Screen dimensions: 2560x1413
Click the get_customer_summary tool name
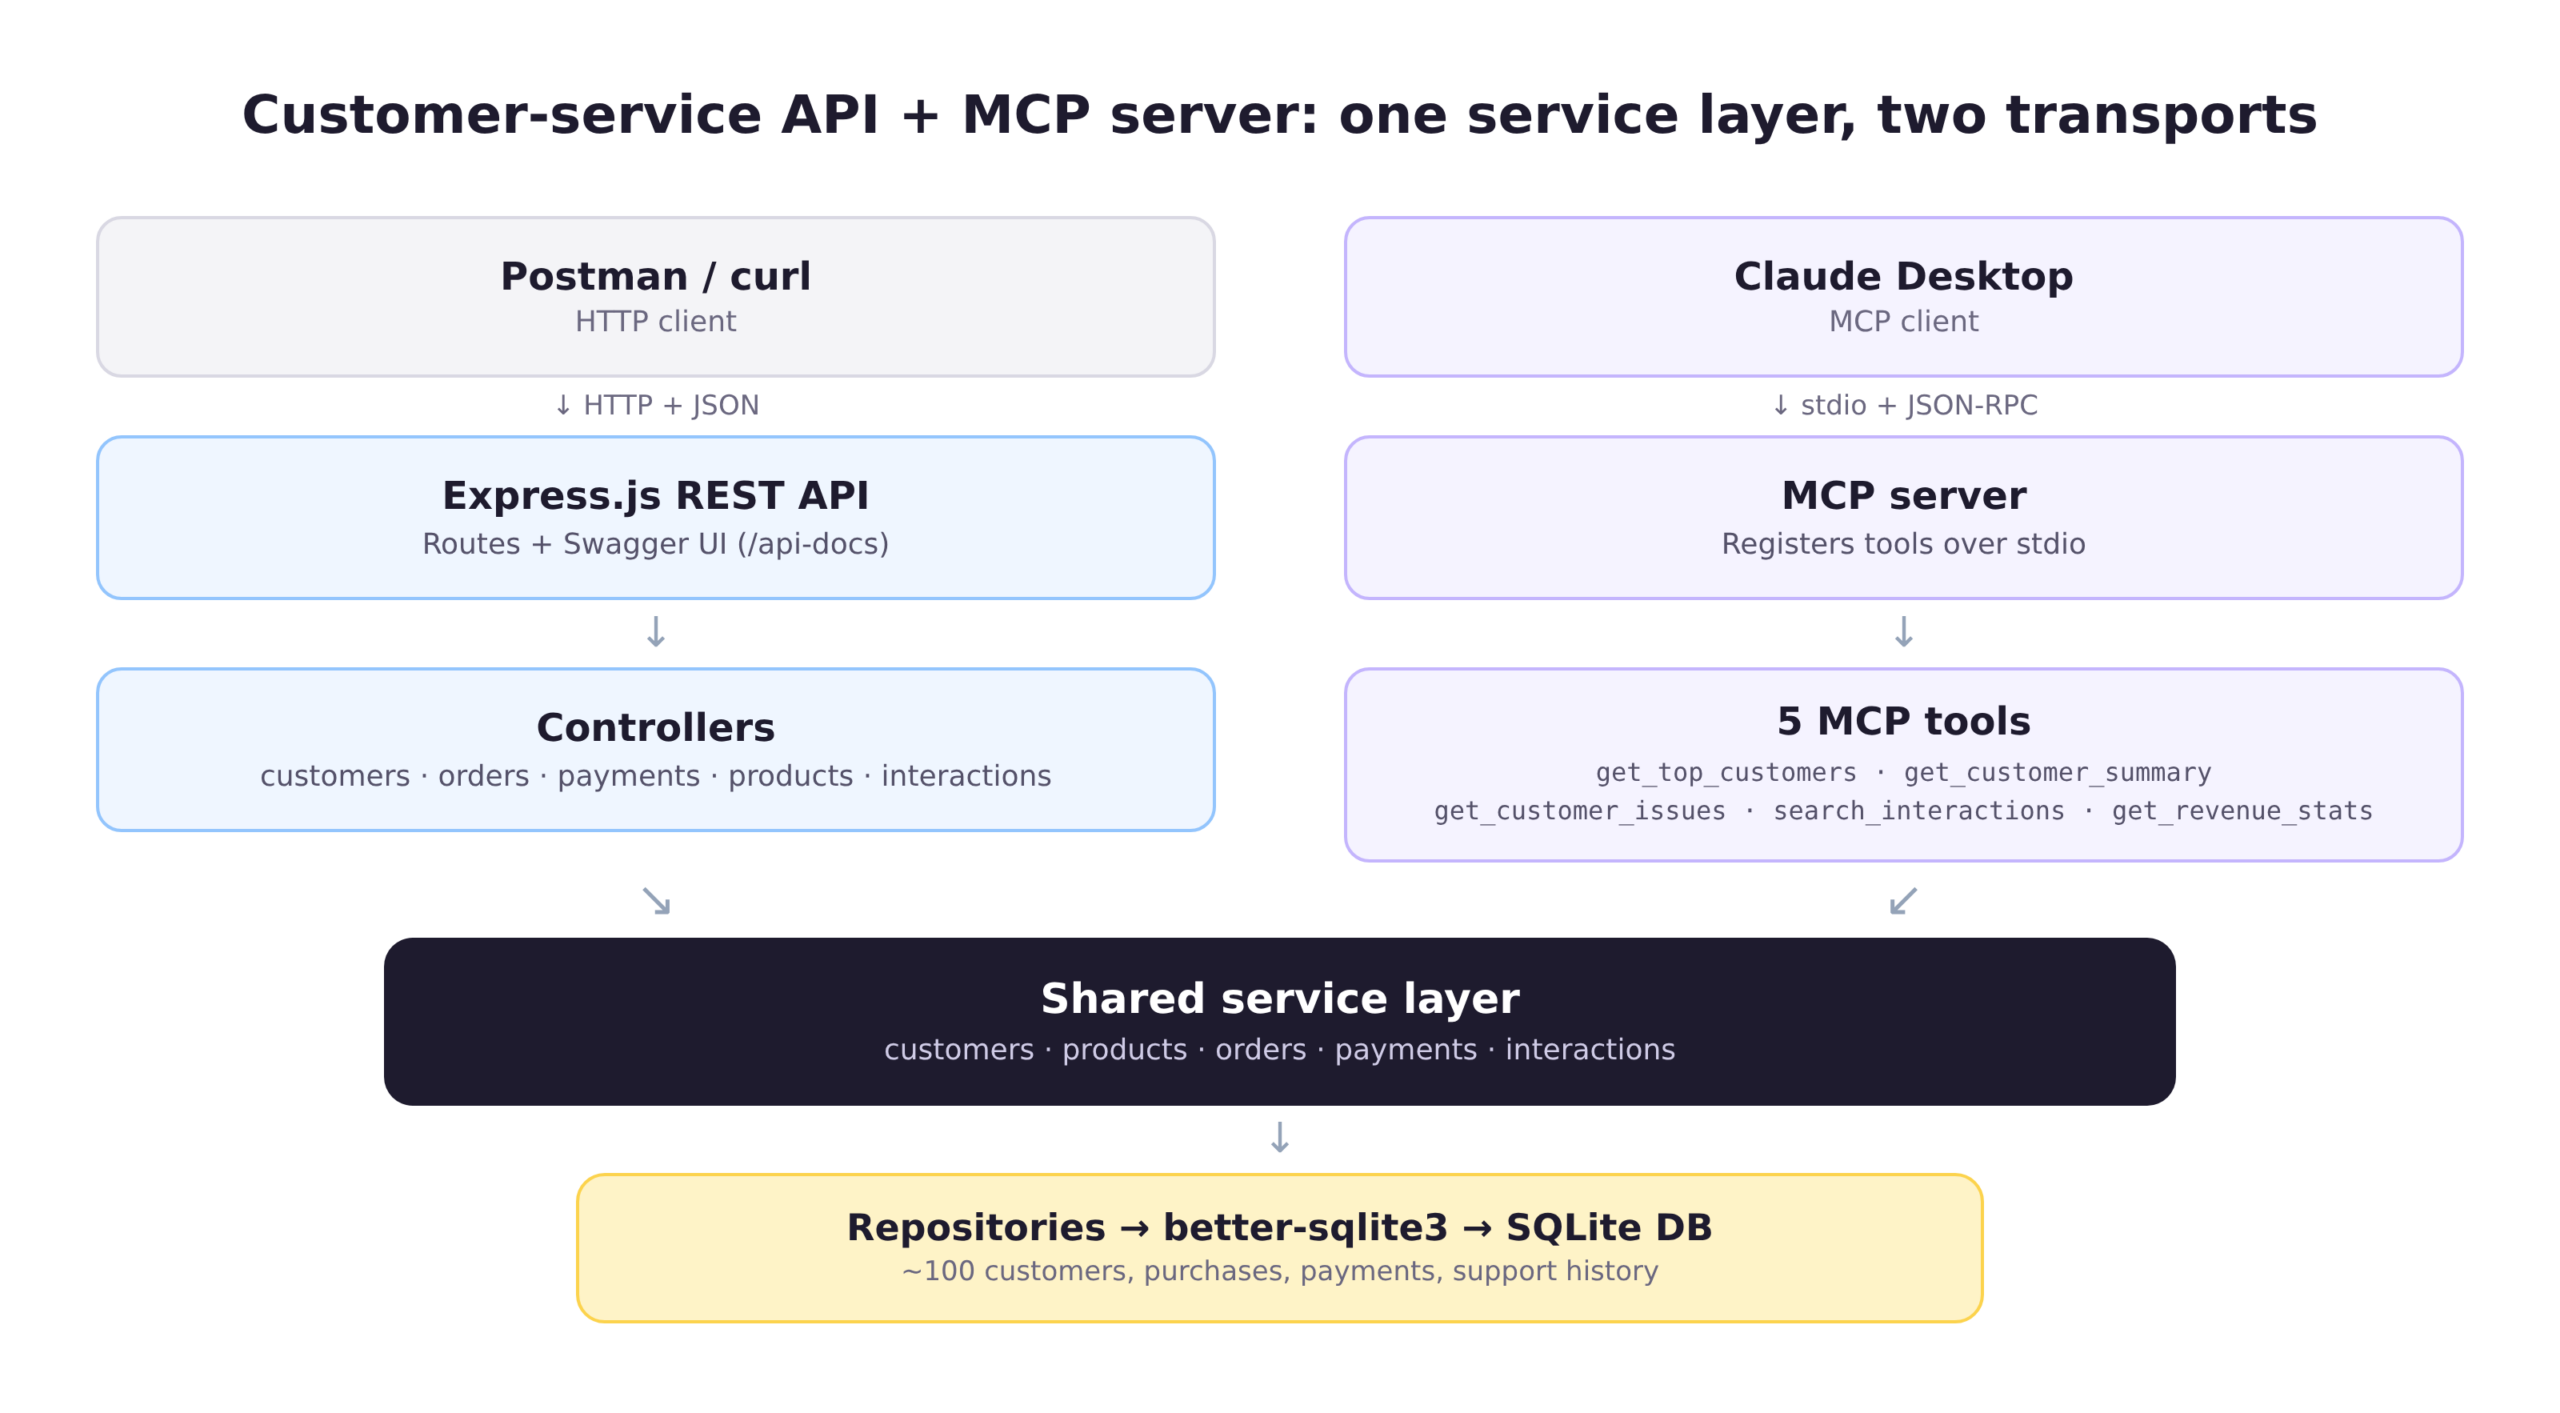[2057, 773]
